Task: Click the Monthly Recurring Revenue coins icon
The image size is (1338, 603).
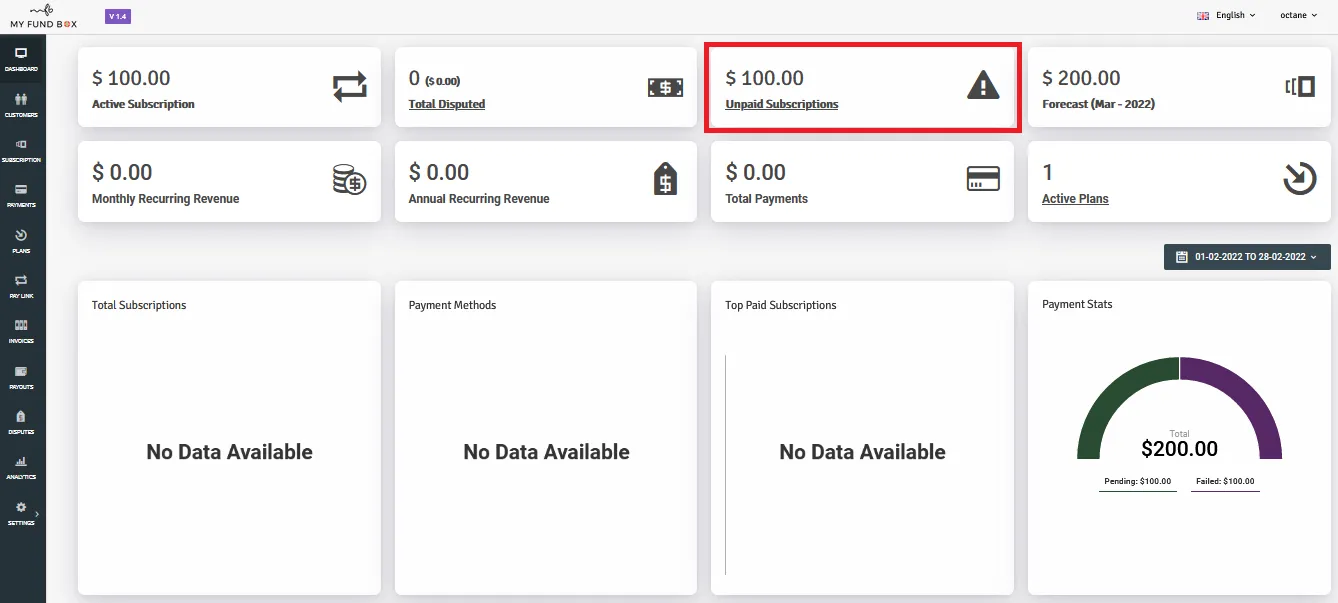Action: [350, 181]
